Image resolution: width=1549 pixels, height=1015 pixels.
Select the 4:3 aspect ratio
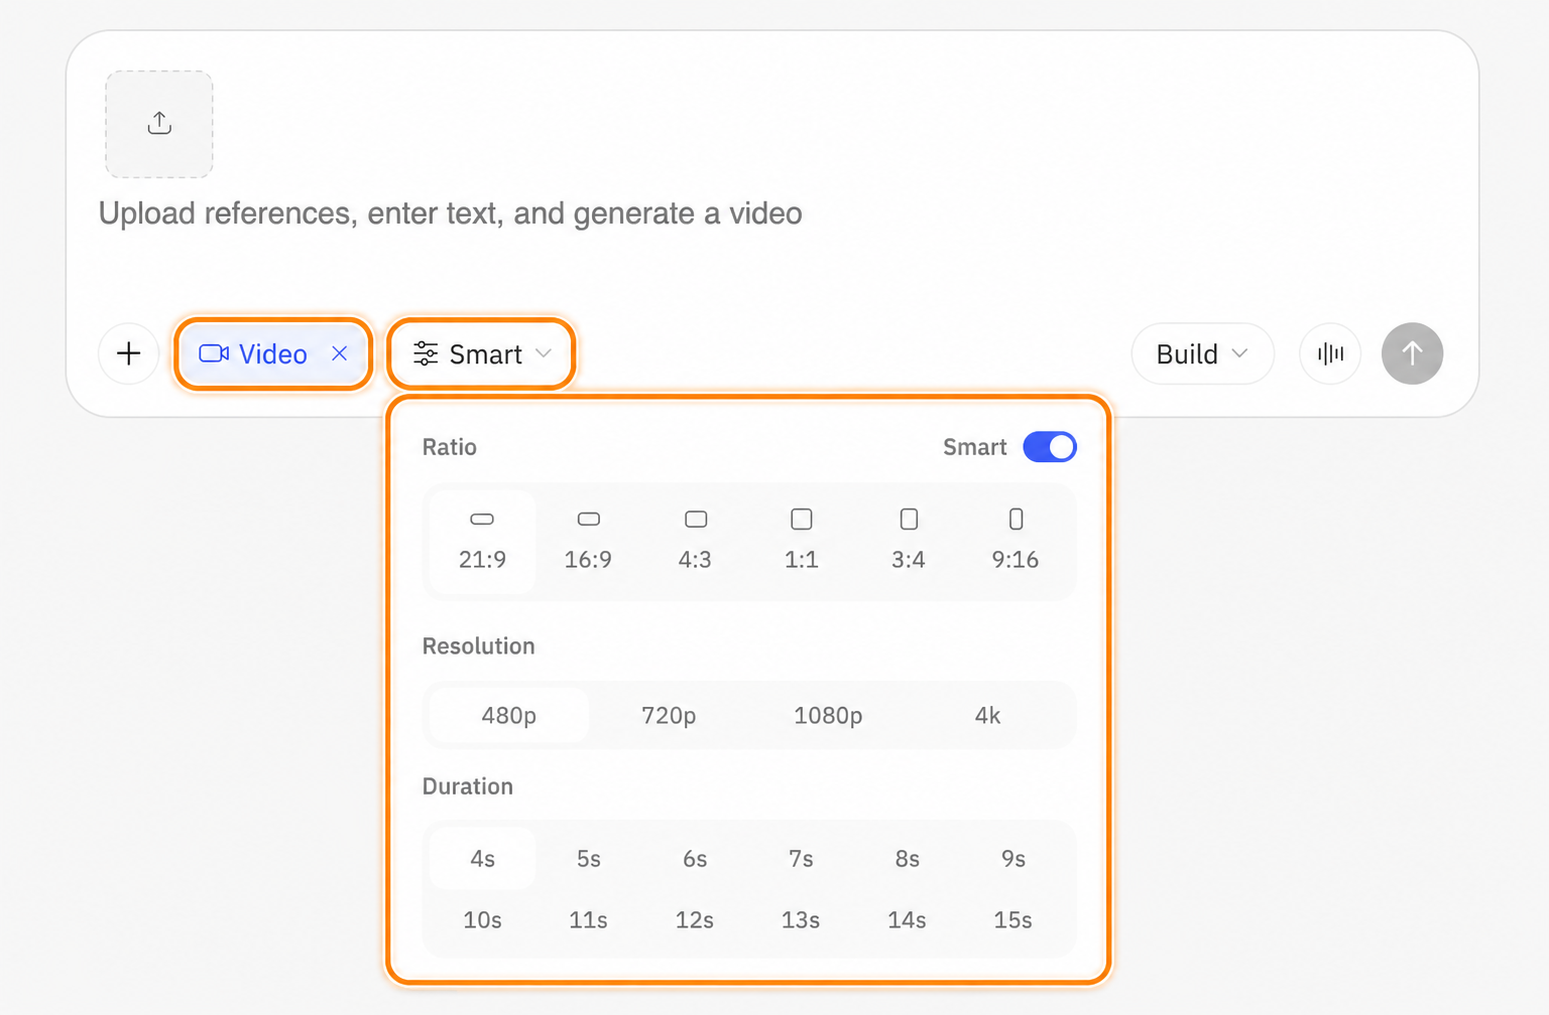(695, 541)
